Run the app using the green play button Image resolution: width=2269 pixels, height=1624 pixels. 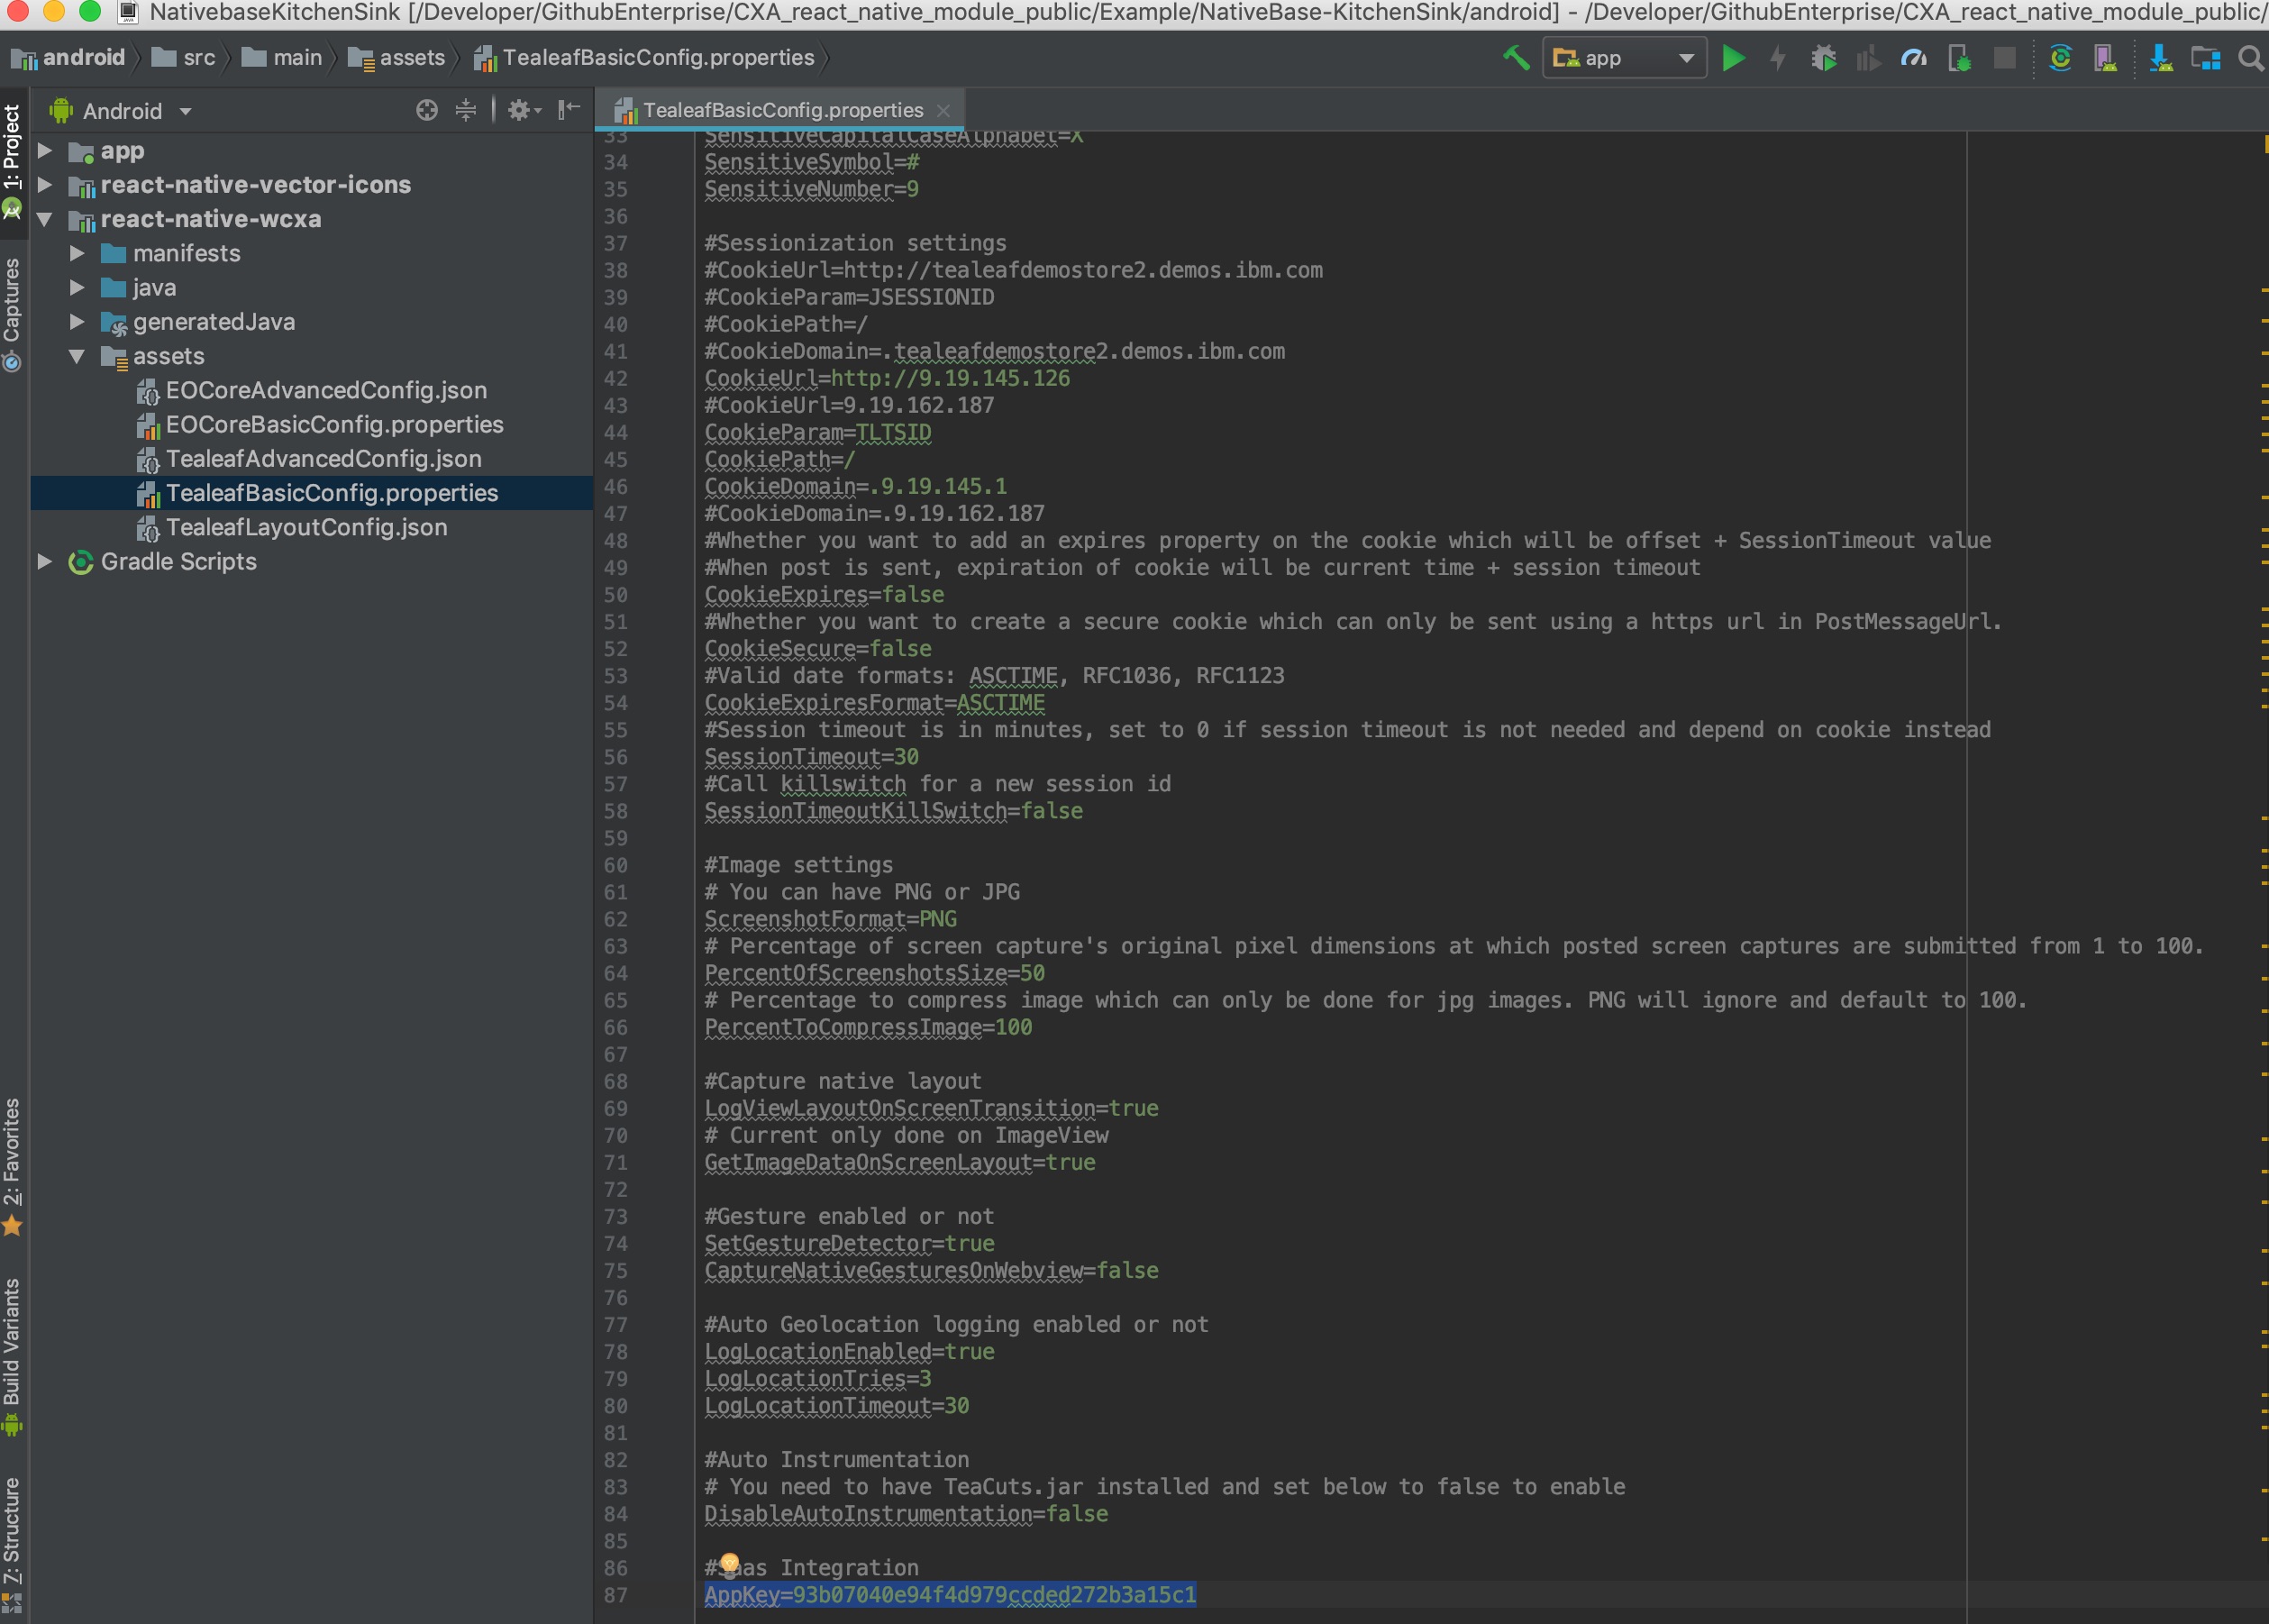(1733, 58)
